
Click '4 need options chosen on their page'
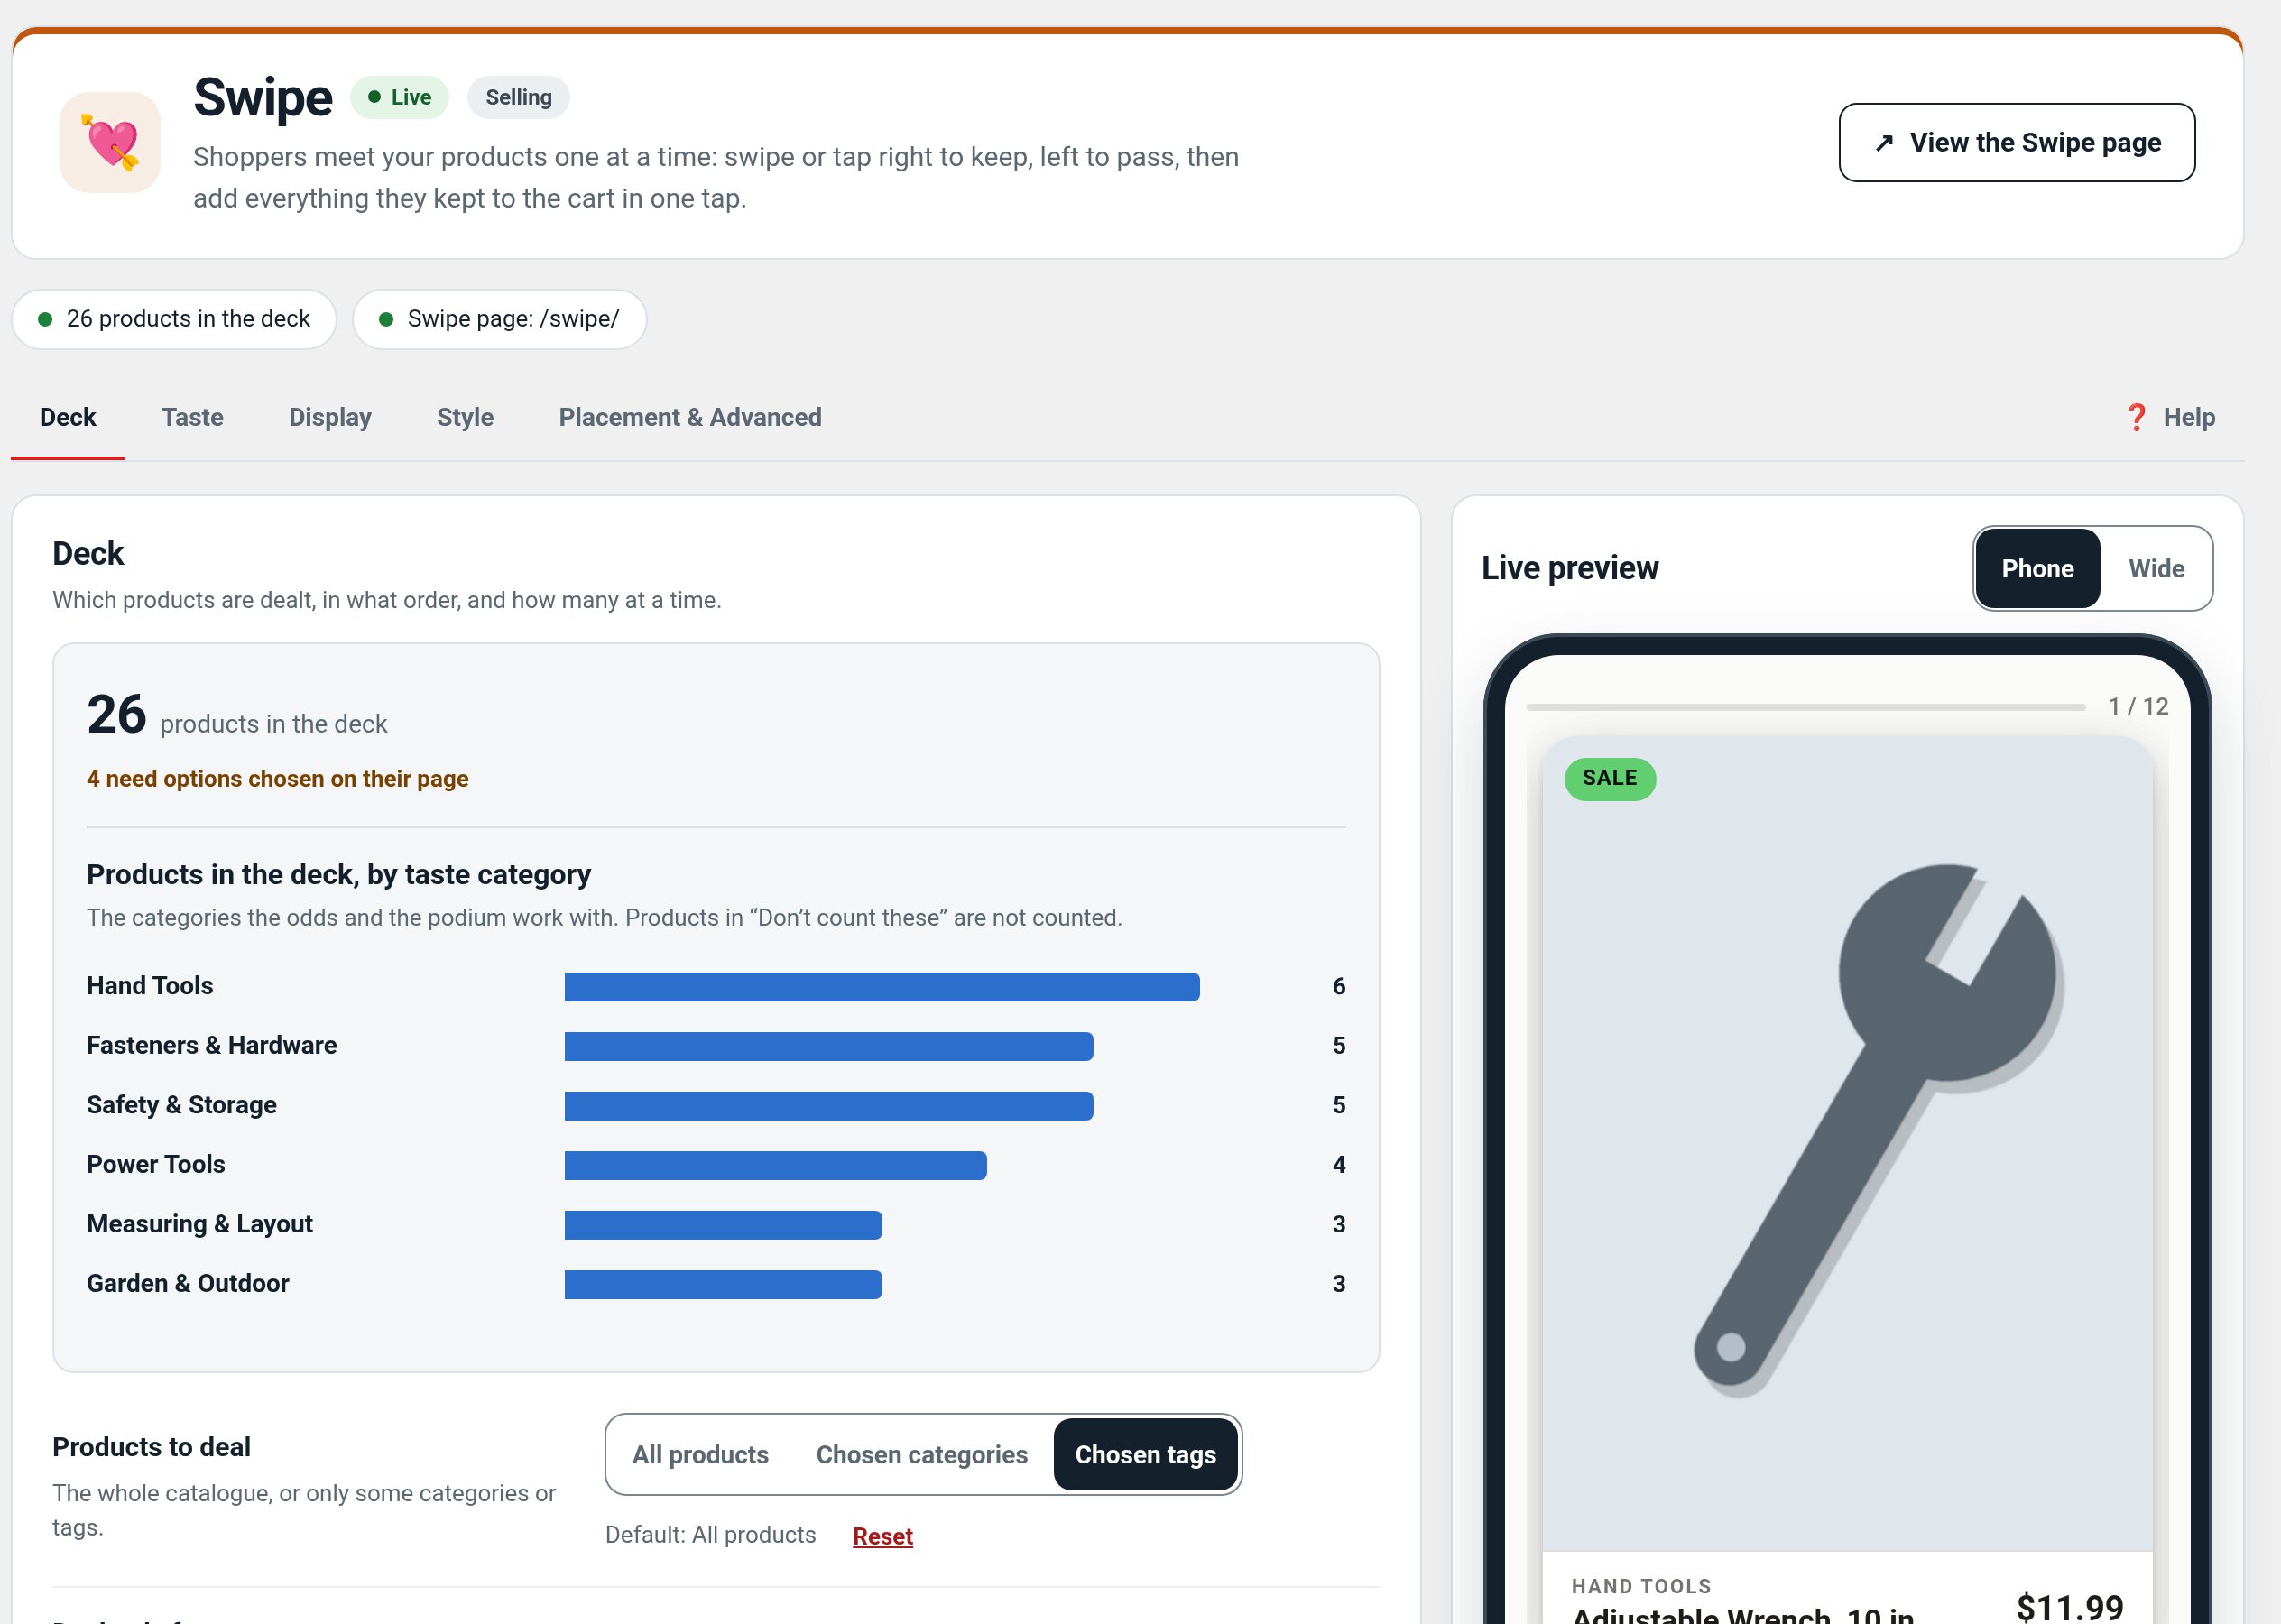277,778
